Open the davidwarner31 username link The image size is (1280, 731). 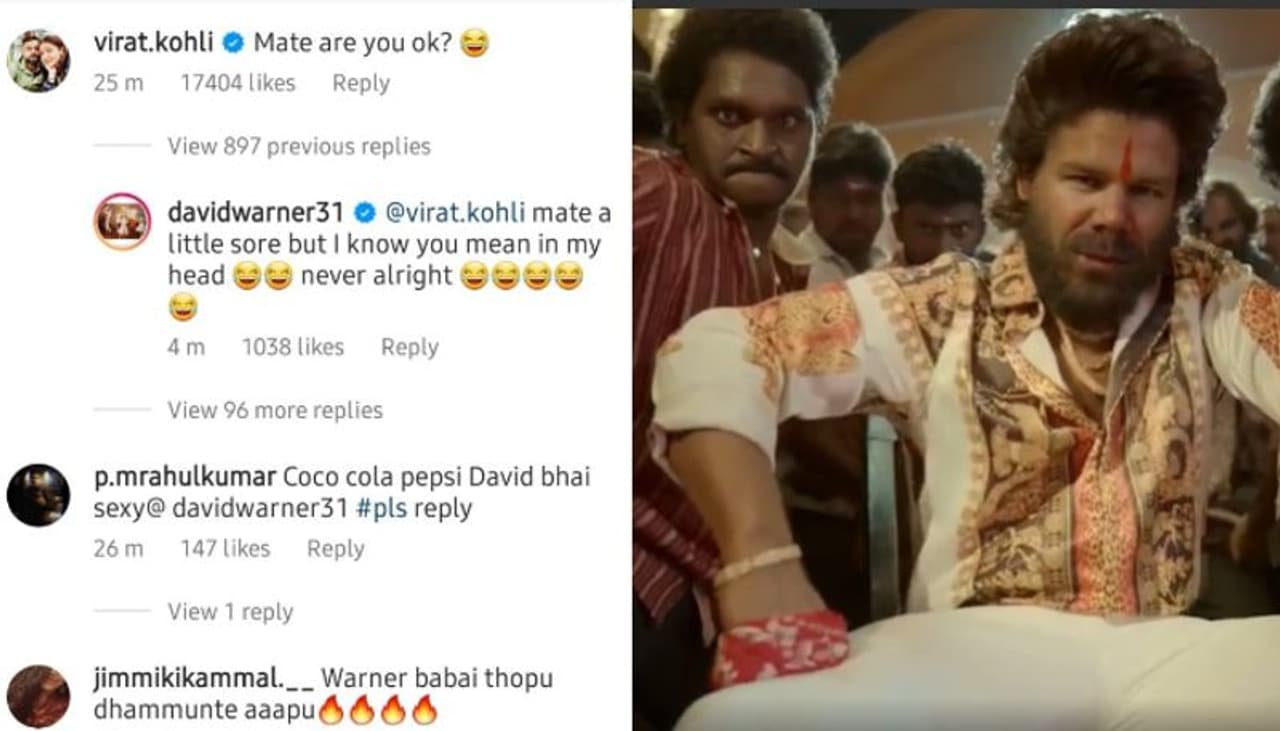[x=256, y=212]
